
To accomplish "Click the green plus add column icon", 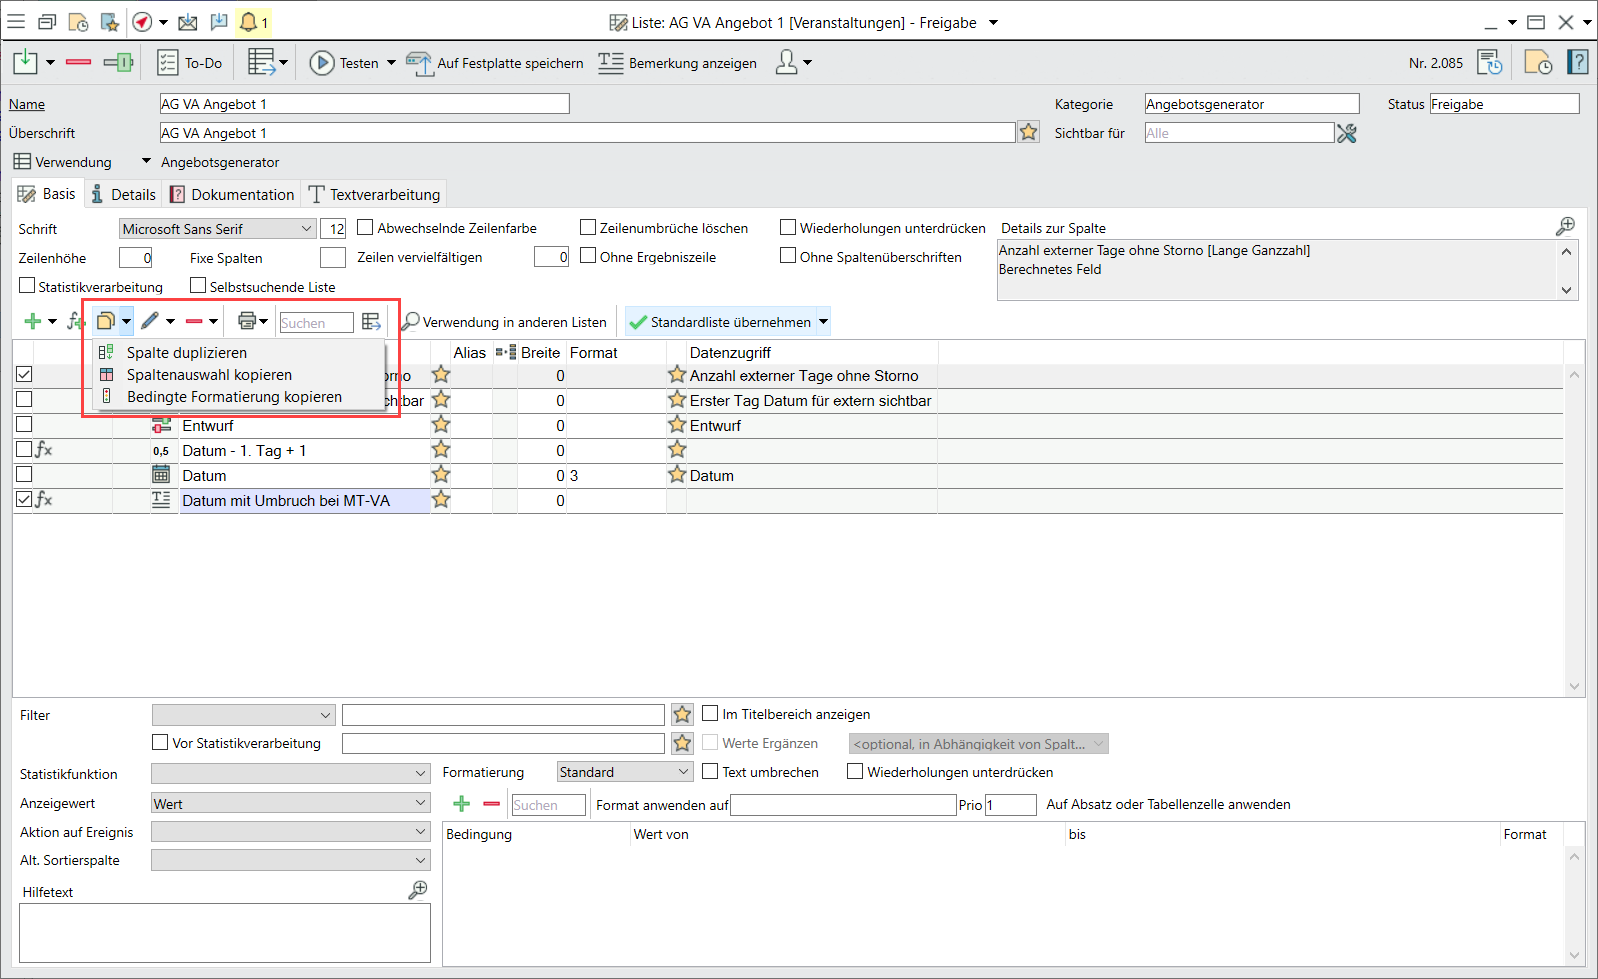I will tap(33, 321).
